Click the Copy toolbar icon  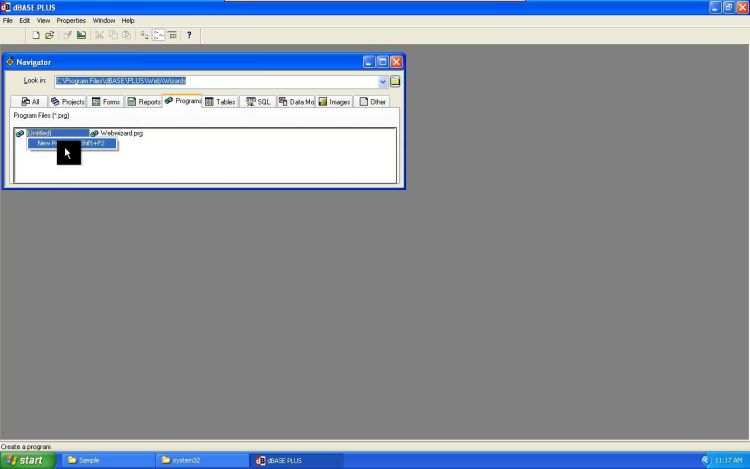click(113, 35)
